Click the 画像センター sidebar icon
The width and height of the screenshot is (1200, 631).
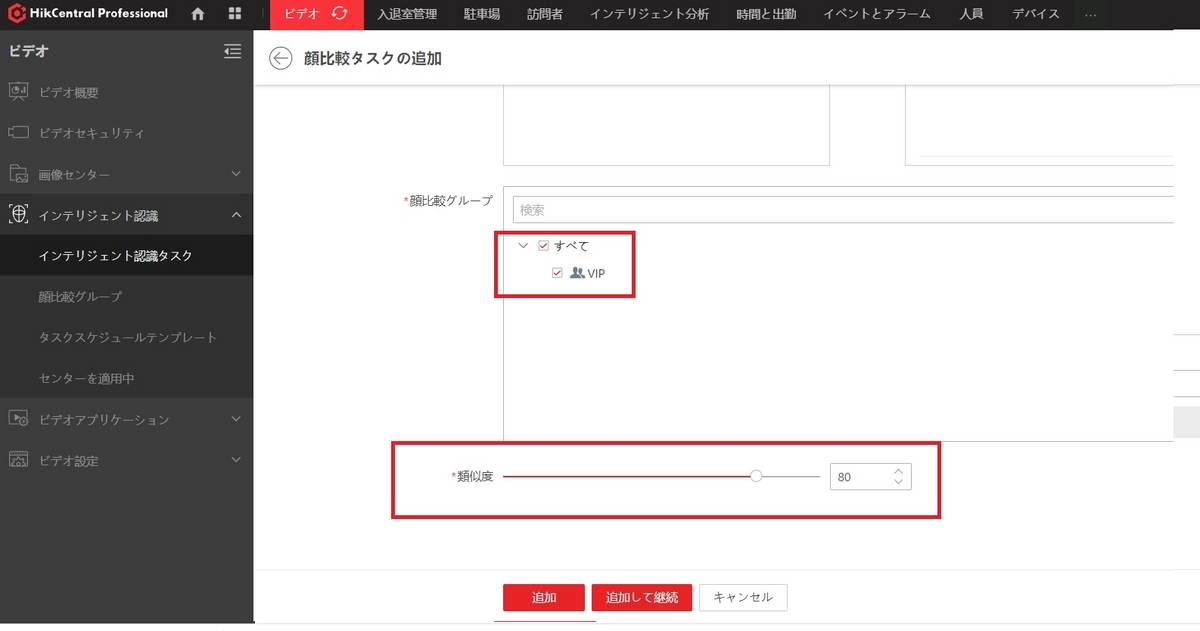click(18, 174)
